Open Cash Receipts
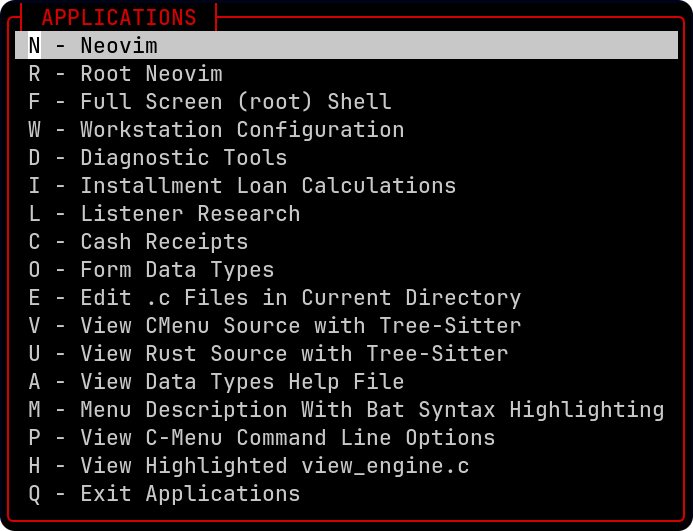 (x=164, y=242)
